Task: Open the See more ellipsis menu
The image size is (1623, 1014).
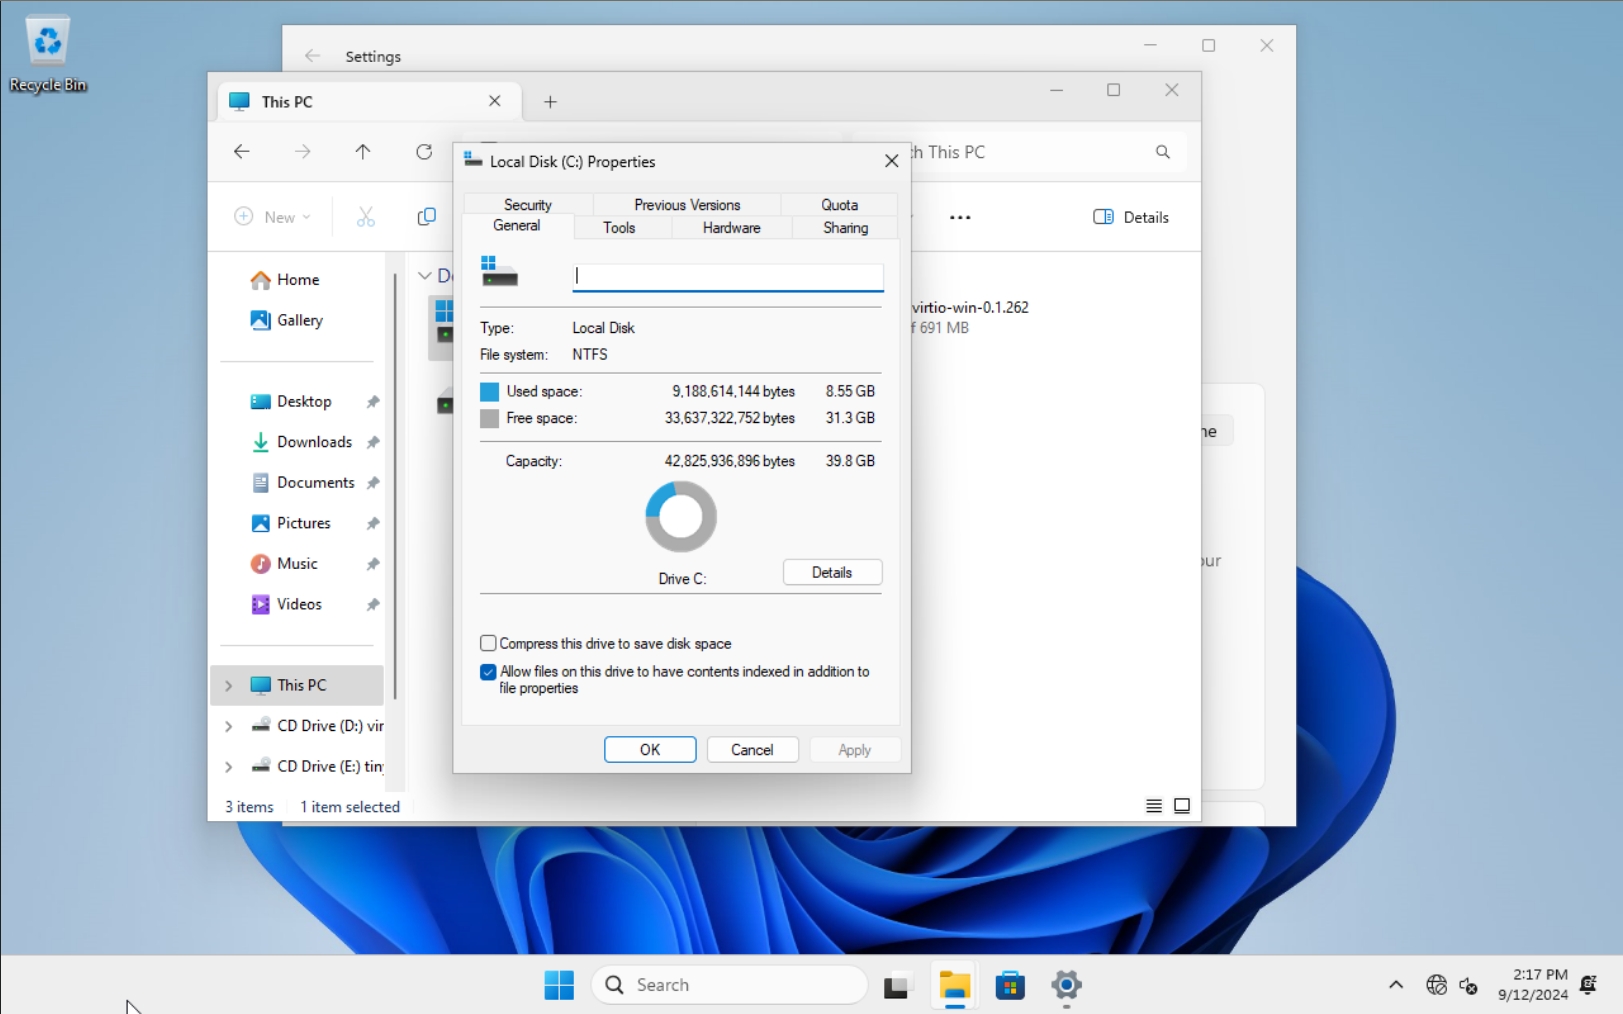Action: [x=960, y=217]
